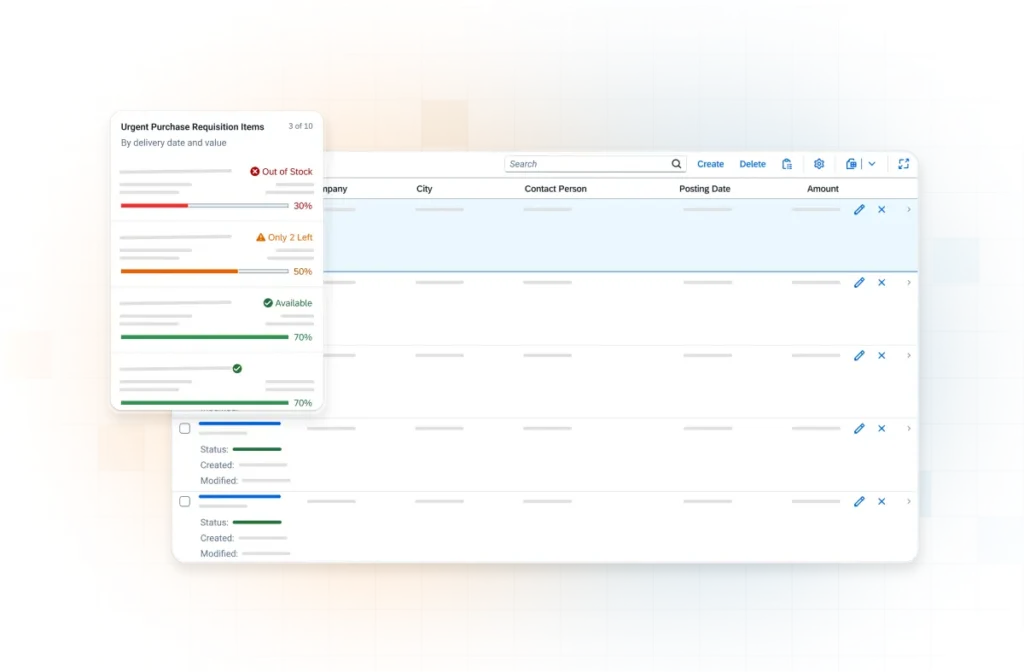
Task: Click the '50%' percentage value
Action: pyautogui.click(x=303, y=271)
